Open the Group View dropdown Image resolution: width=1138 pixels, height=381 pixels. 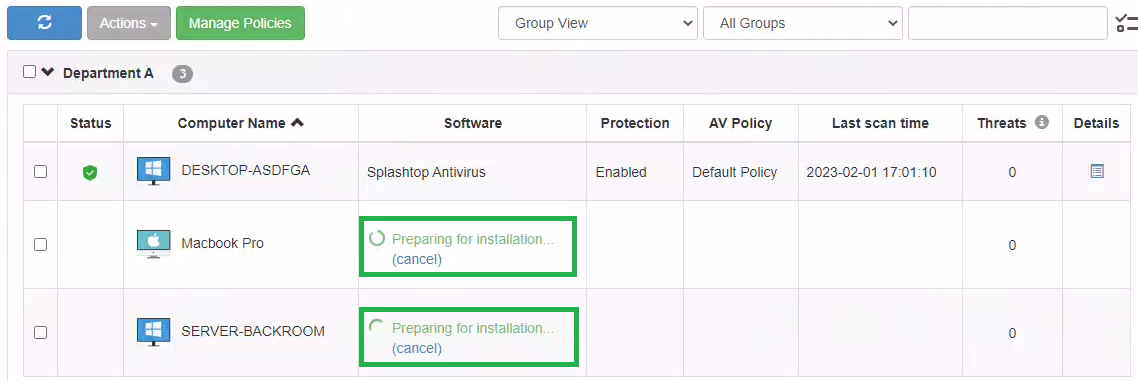(598, 23)
